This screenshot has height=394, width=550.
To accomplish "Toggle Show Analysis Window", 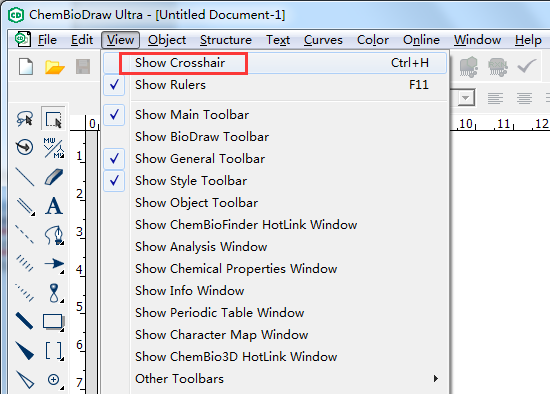I will click(x=275, y=247).
